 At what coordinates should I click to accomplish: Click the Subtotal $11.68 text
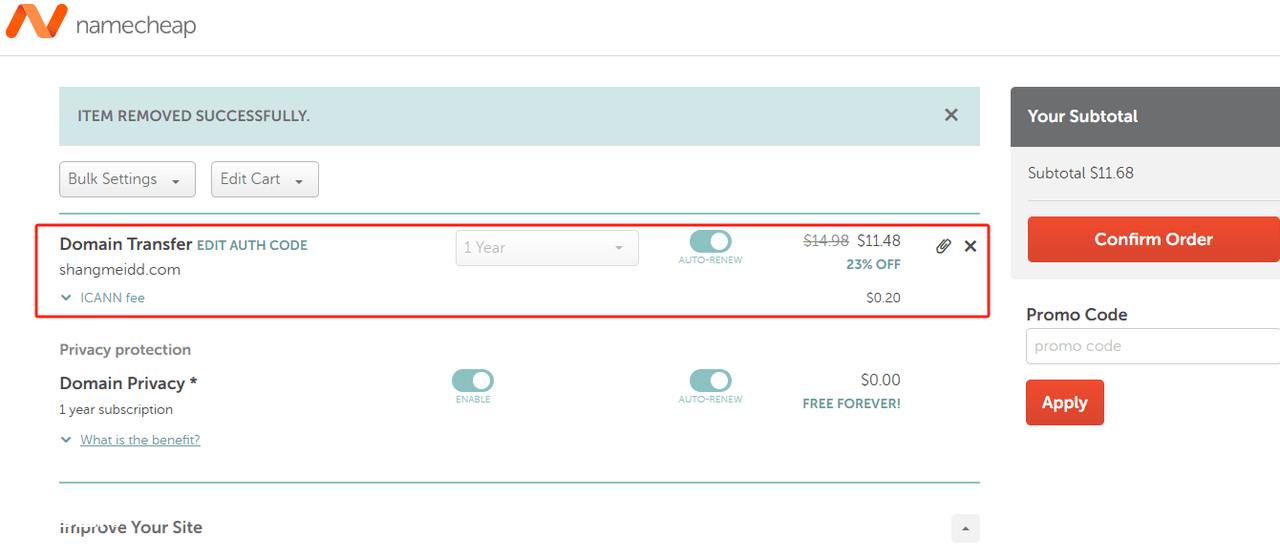coord(1081,173)
